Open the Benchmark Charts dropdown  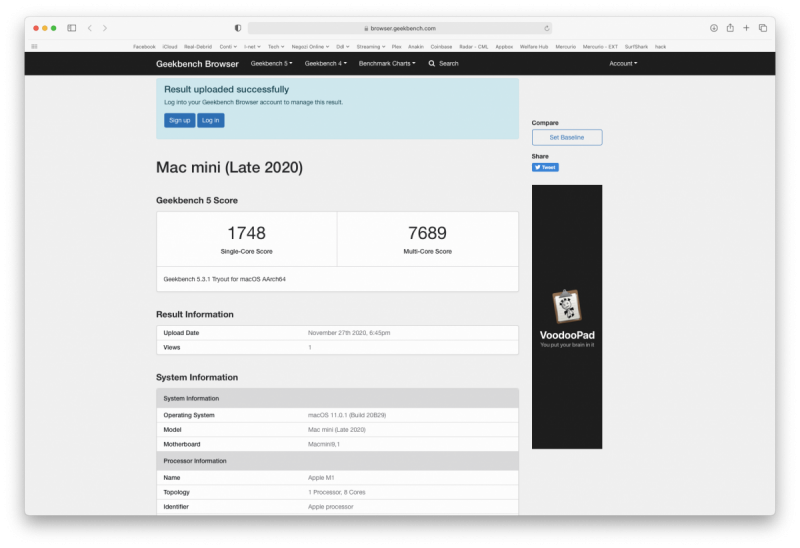pos(387,63)
